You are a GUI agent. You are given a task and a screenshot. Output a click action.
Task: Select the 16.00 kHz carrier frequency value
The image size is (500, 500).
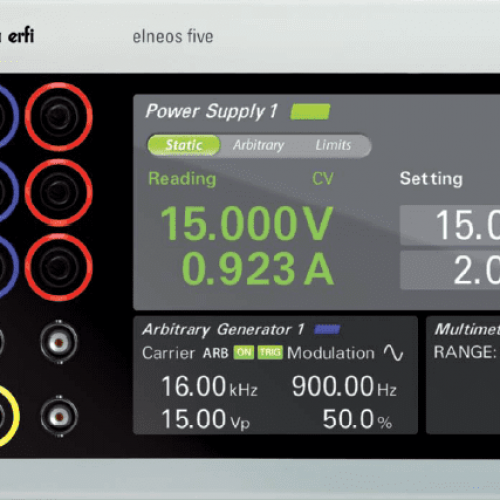pos(210,386)
